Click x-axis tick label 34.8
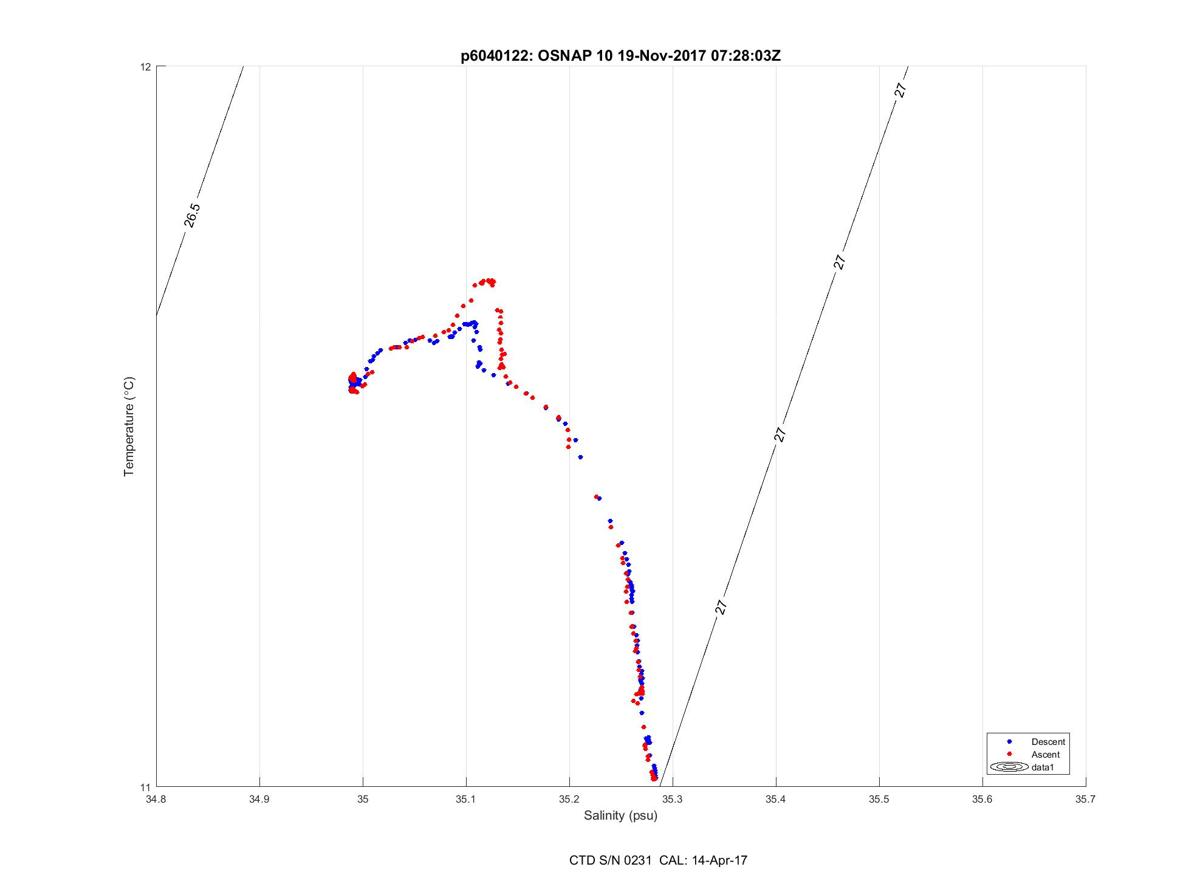1200x885 pixels. [x=156, y=799]
